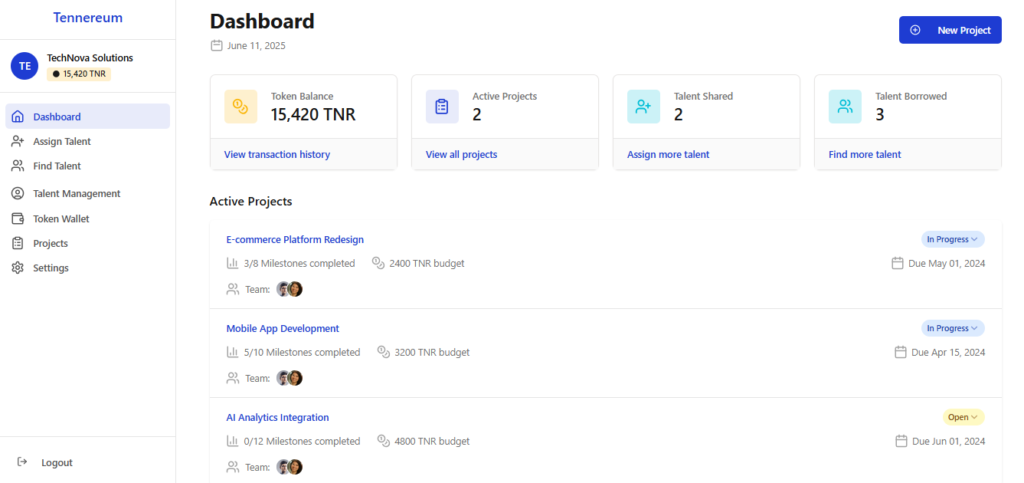Click the budget coins icon for 4800 TNR
This screenshot has width=1024, height=483.
(383, 441)
